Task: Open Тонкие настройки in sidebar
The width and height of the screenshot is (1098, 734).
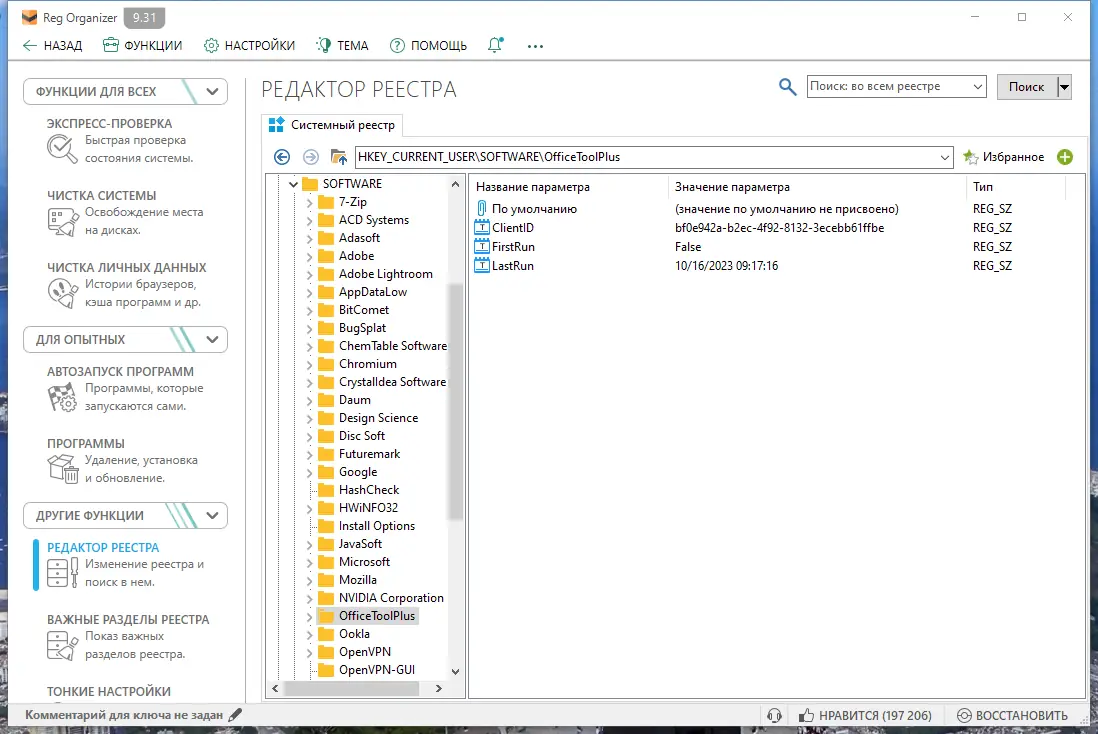Action: click(109, 691)
